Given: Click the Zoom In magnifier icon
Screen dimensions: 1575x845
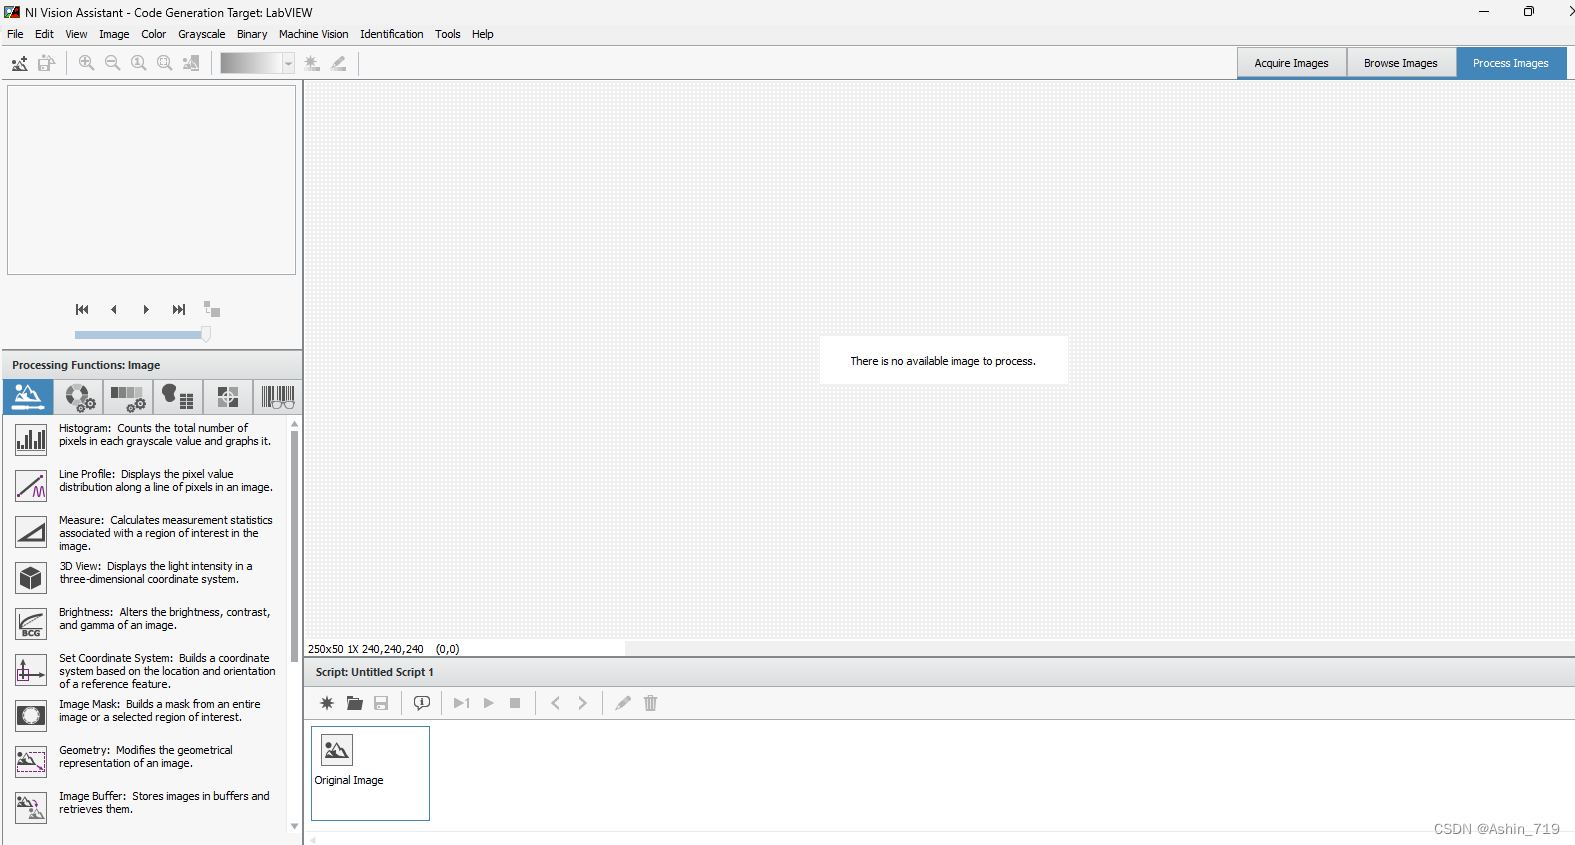Looking at the screenshot, I should coord(87,63).
